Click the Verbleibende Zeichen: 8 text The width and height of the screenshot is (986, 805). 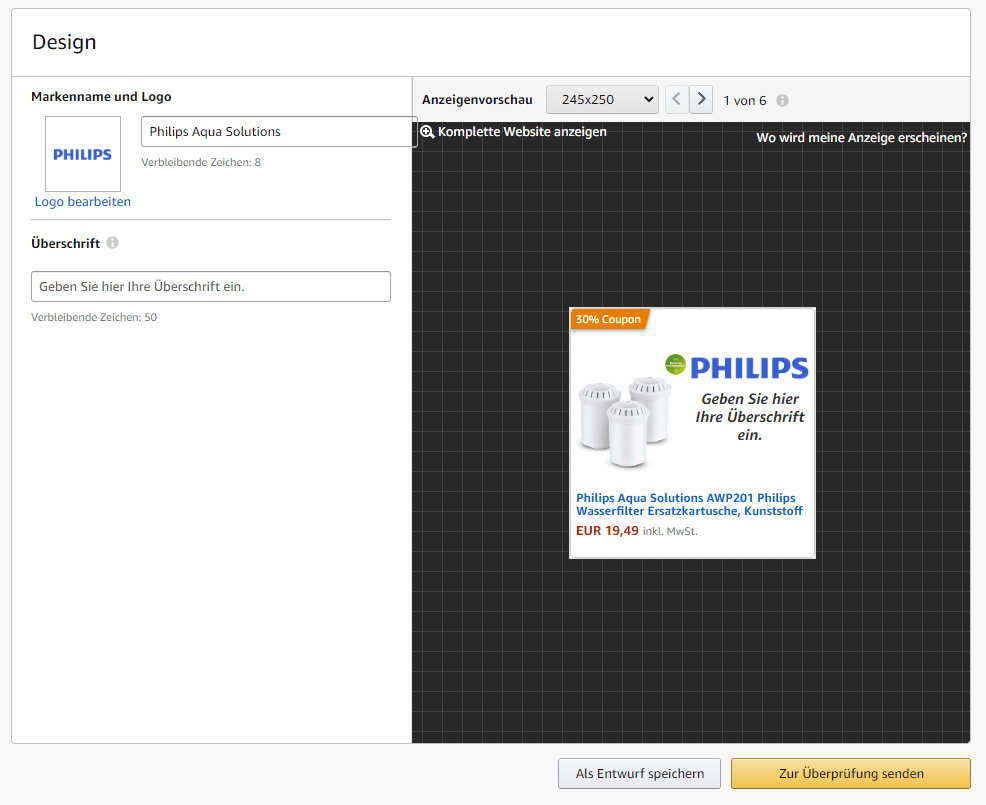(201, 162)
